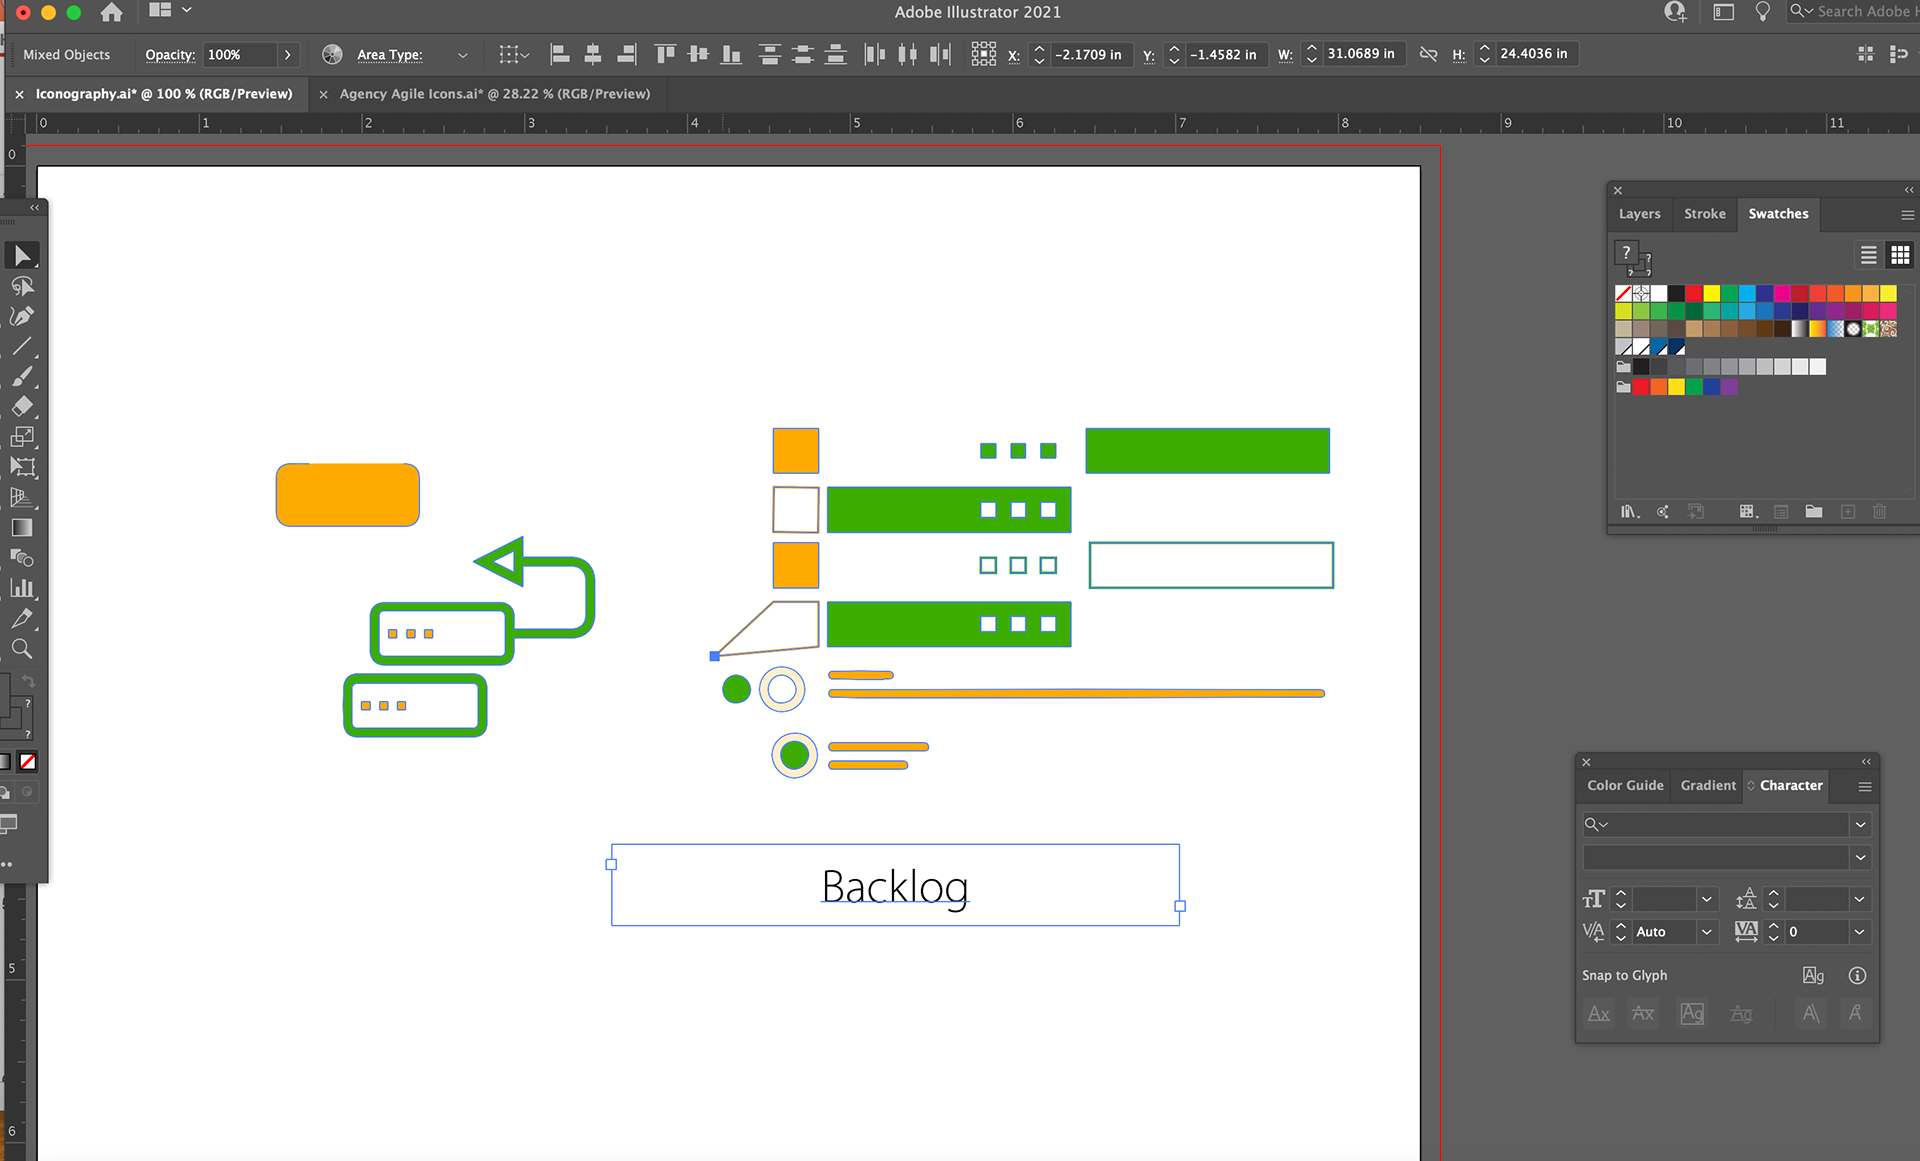Screen dimensions: 1920x1161
Task: Select the Column Graph tool
Action: 22,588
